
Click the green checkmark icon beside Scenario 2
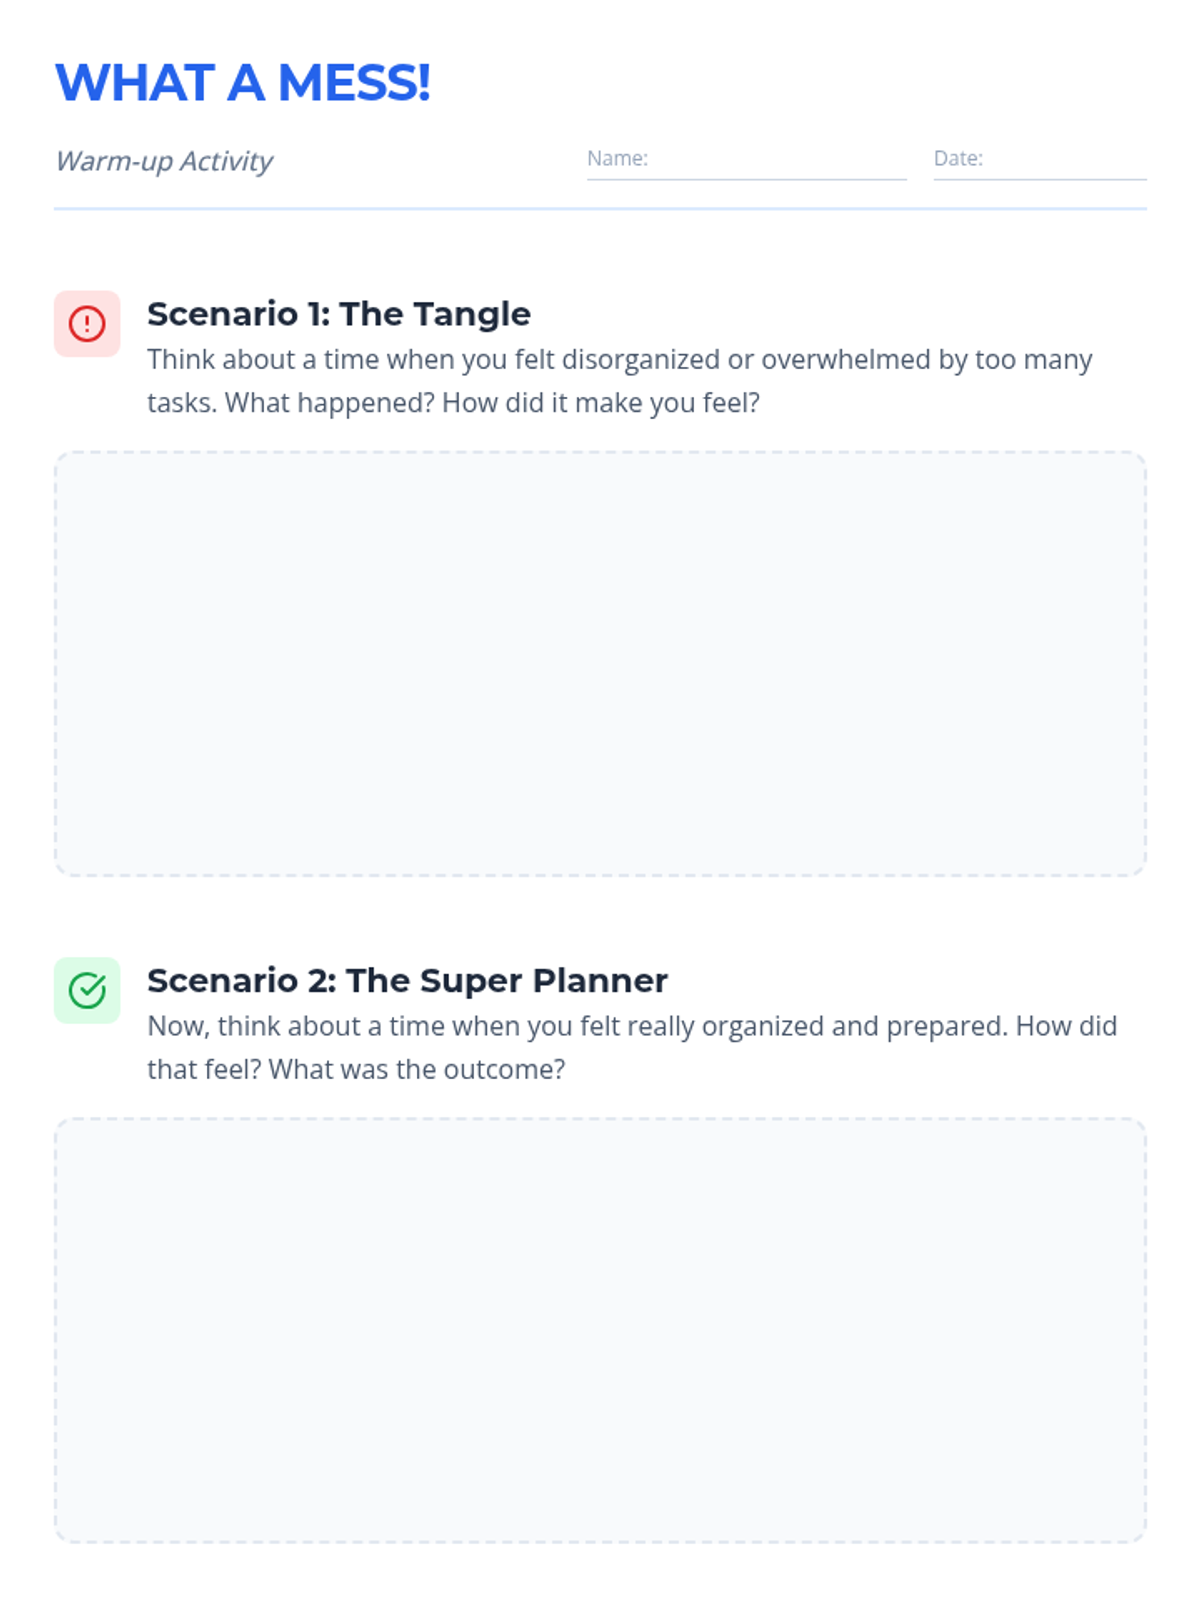(x=87, y=990)
